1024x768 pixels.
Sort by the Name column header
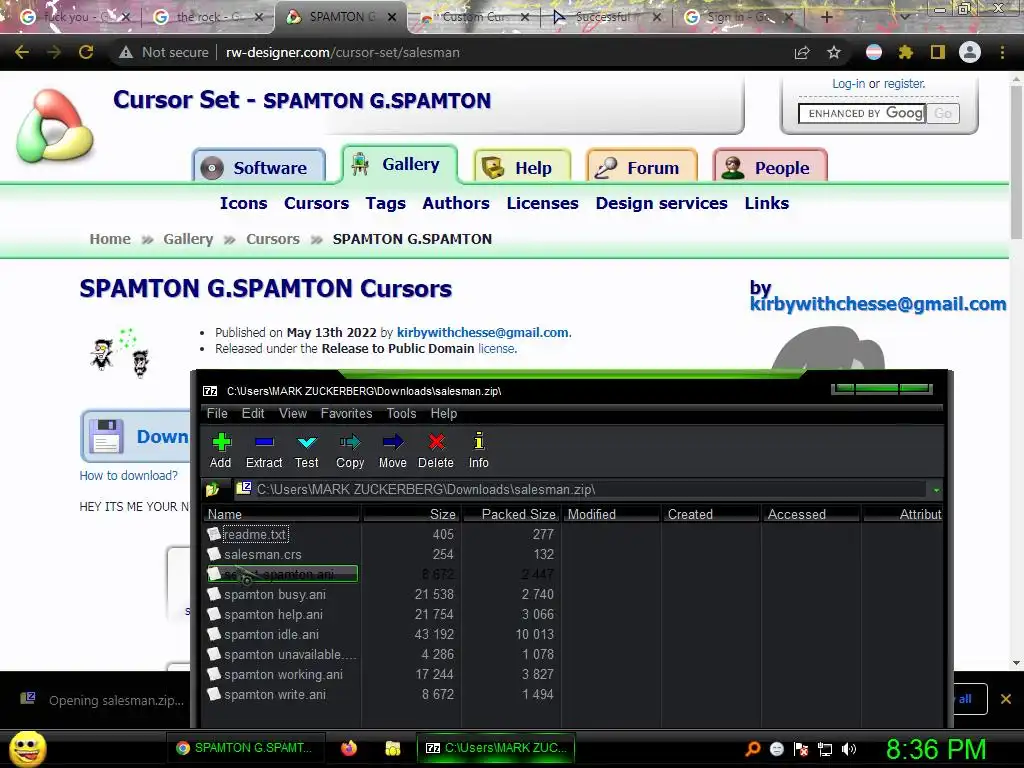pyautogui.click(x=281, y=515)
